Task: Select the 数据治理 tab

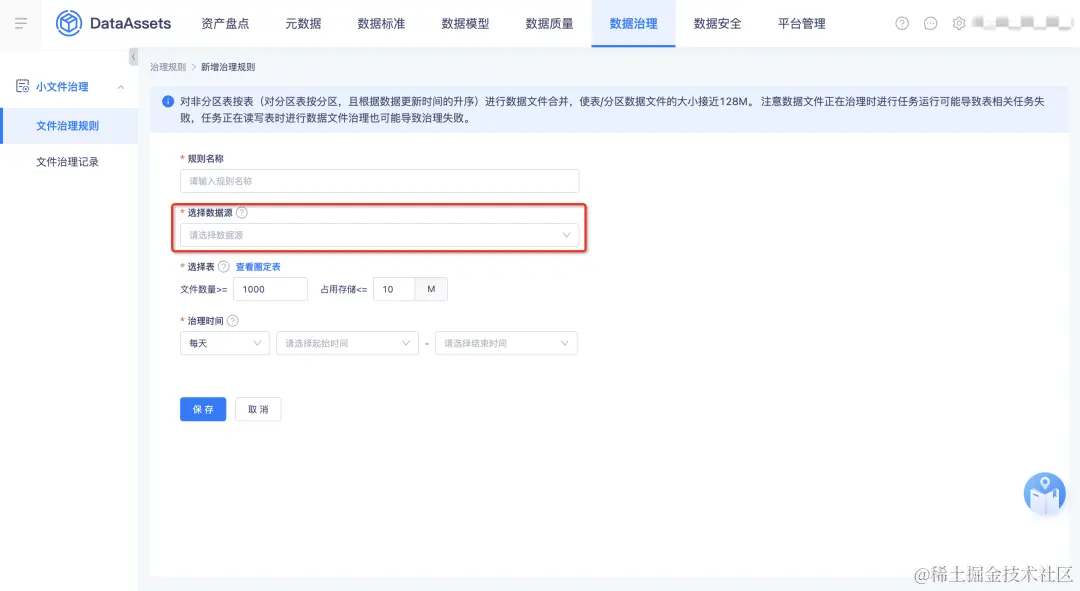Action: [633, 23]
